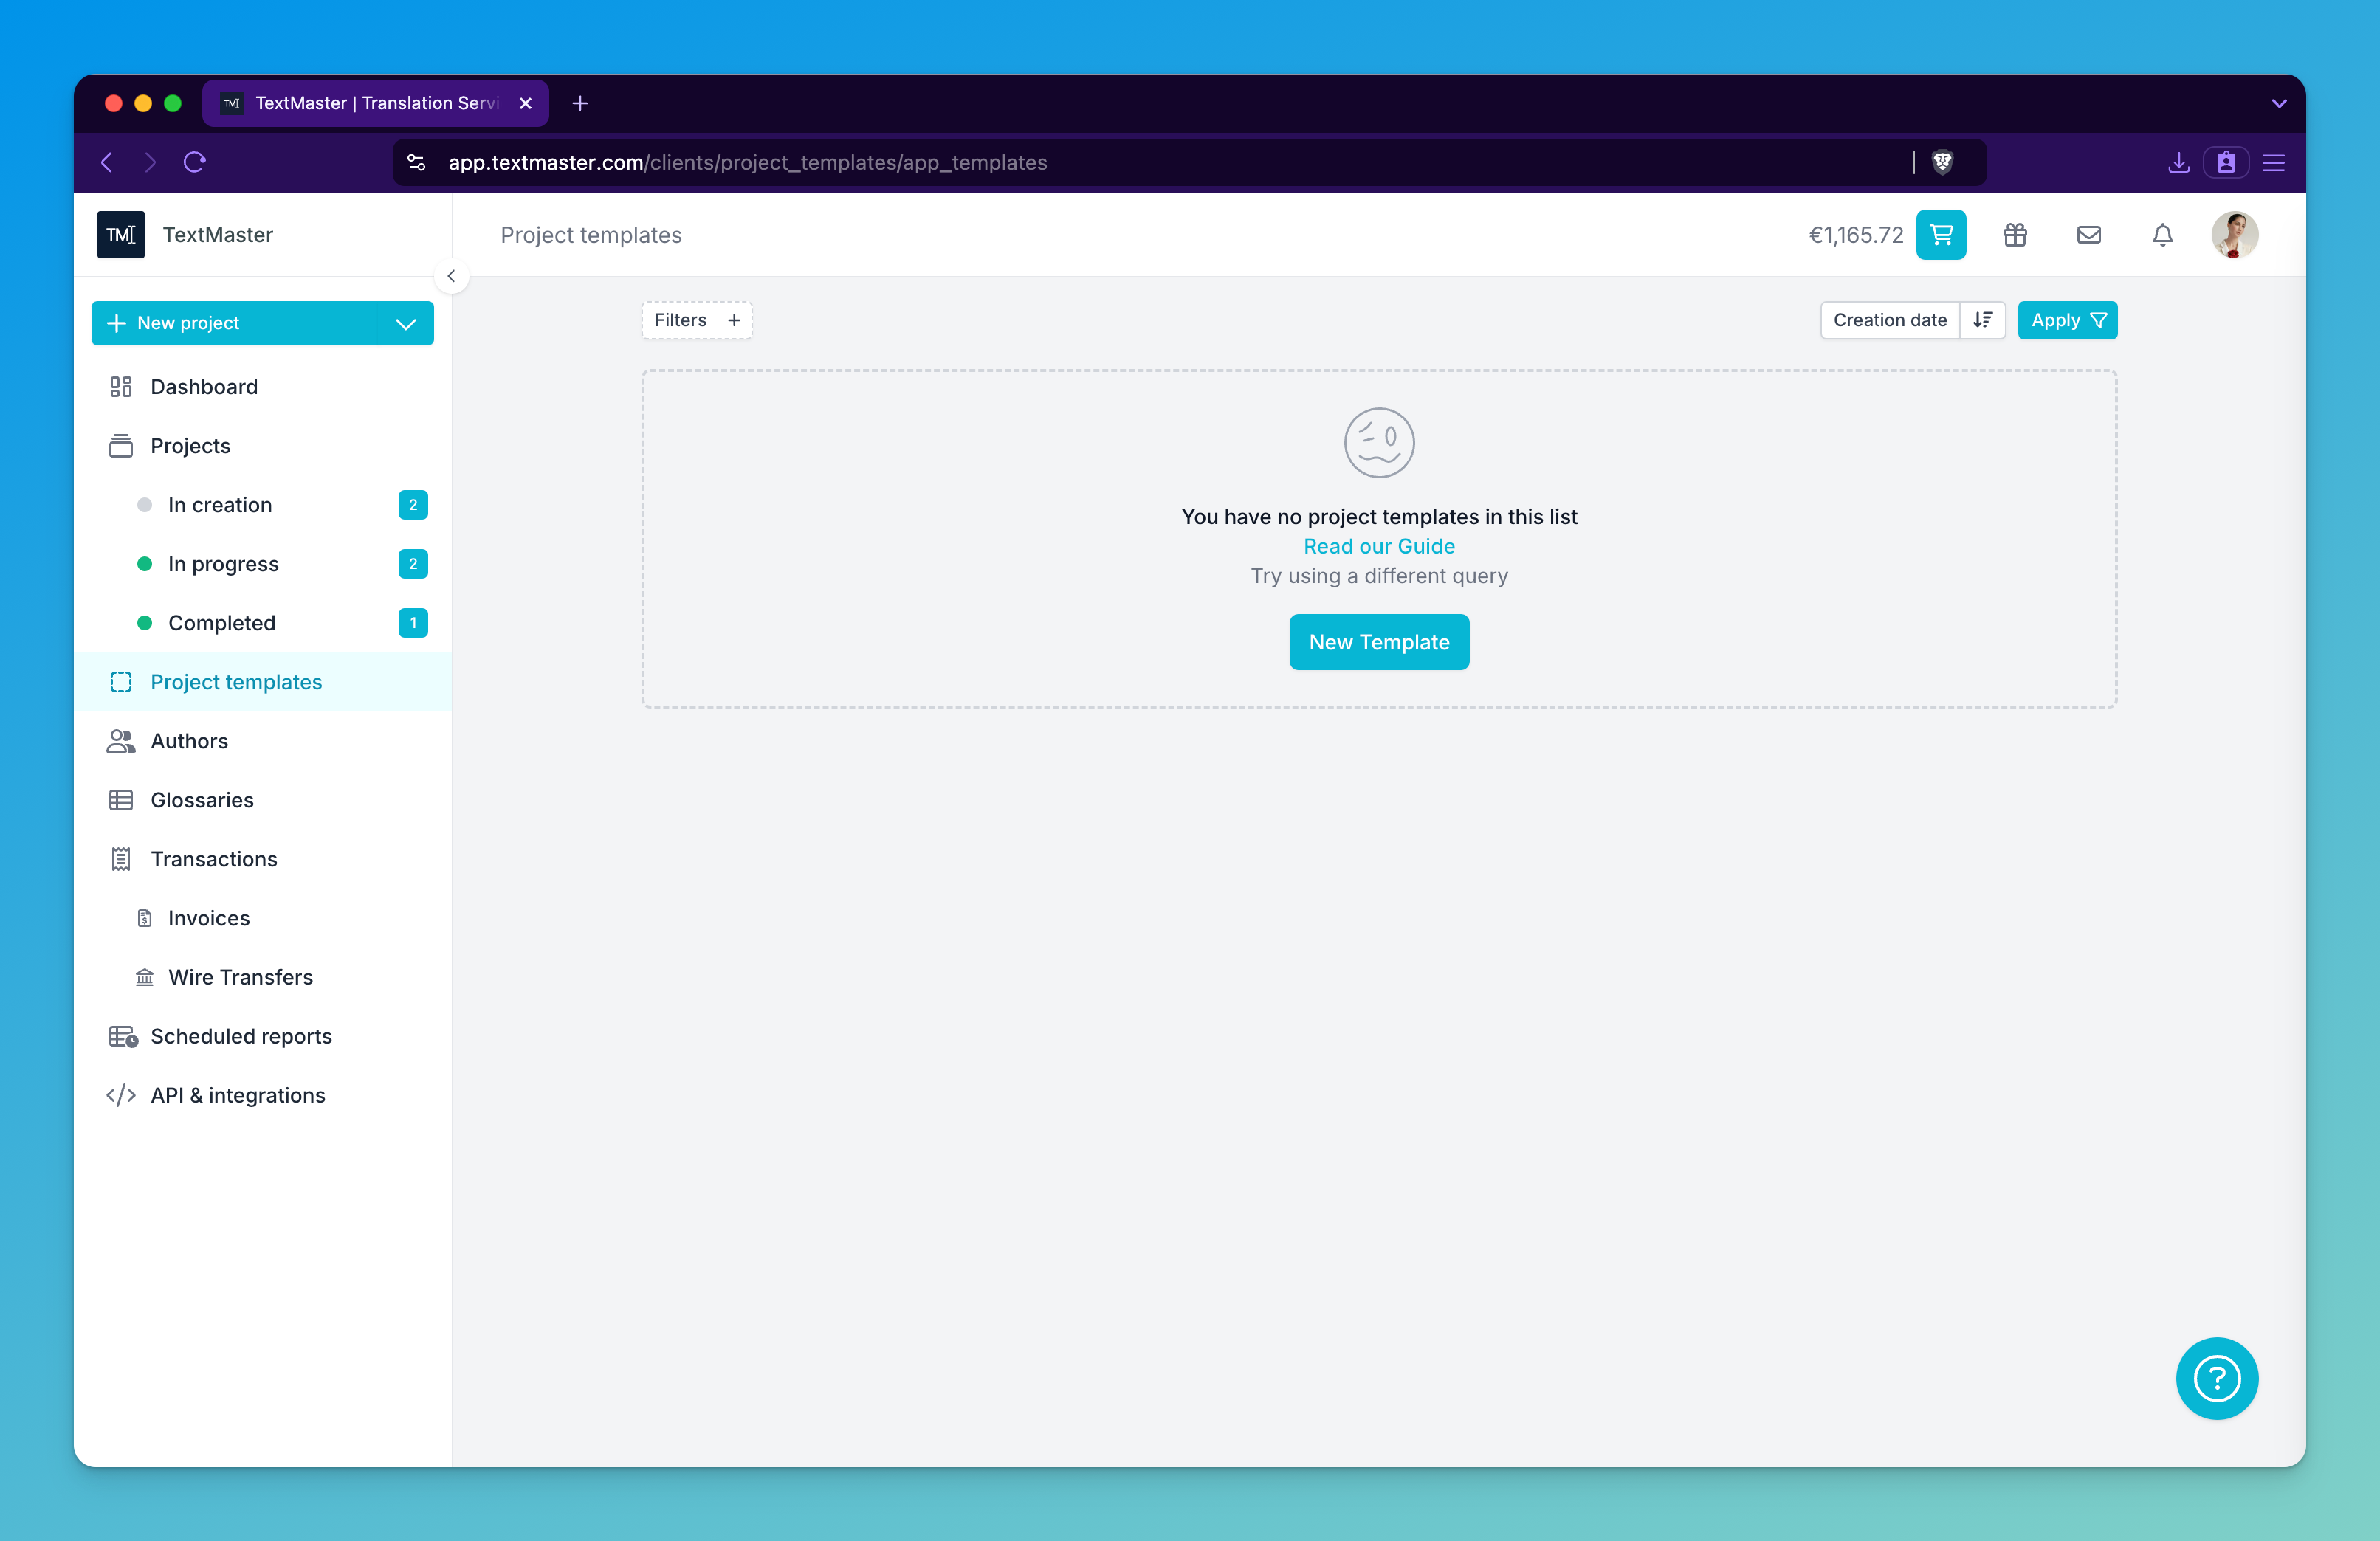
Task: Open the Glossaries menu item
Action: (202, 800)
